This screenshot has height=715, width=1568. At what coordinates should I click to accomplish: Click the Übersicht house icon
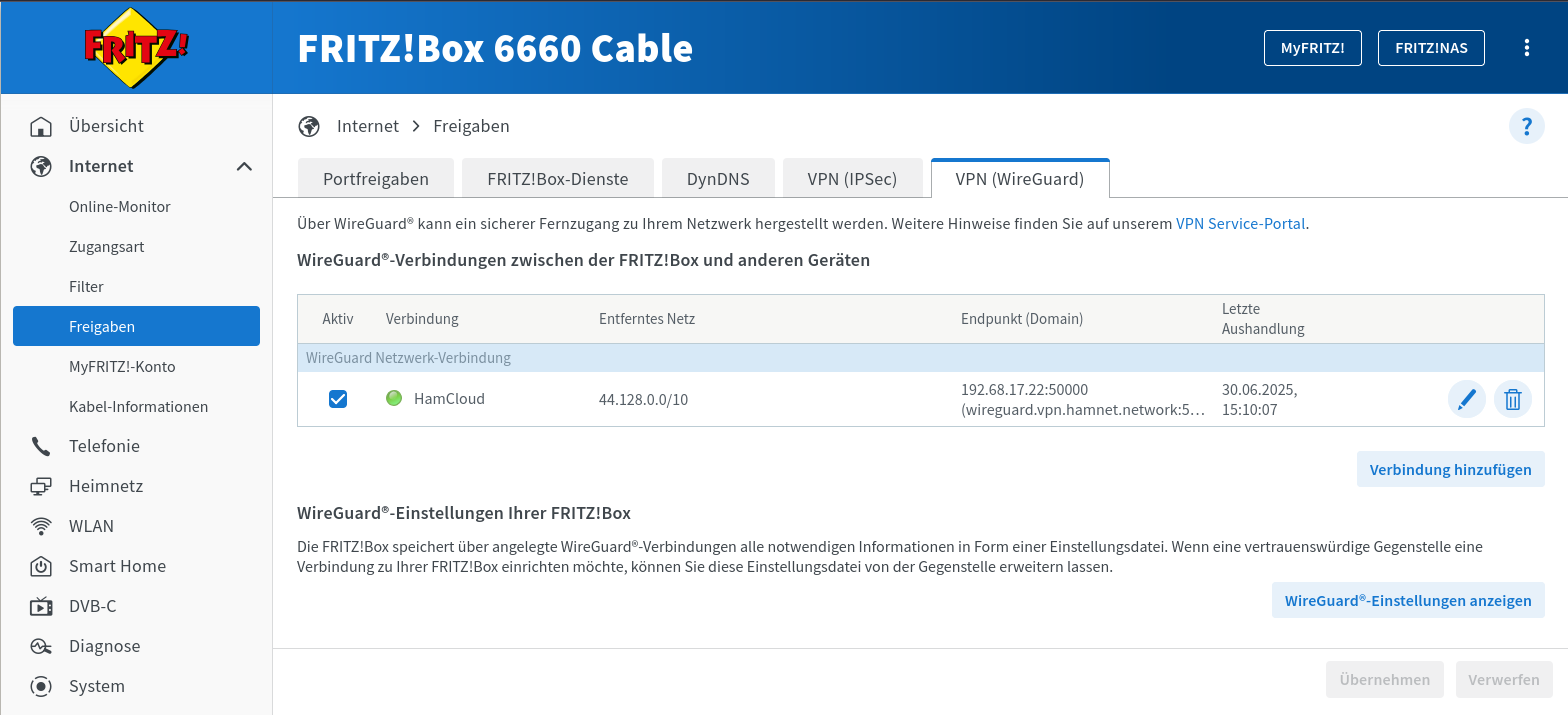coord(41,126)
